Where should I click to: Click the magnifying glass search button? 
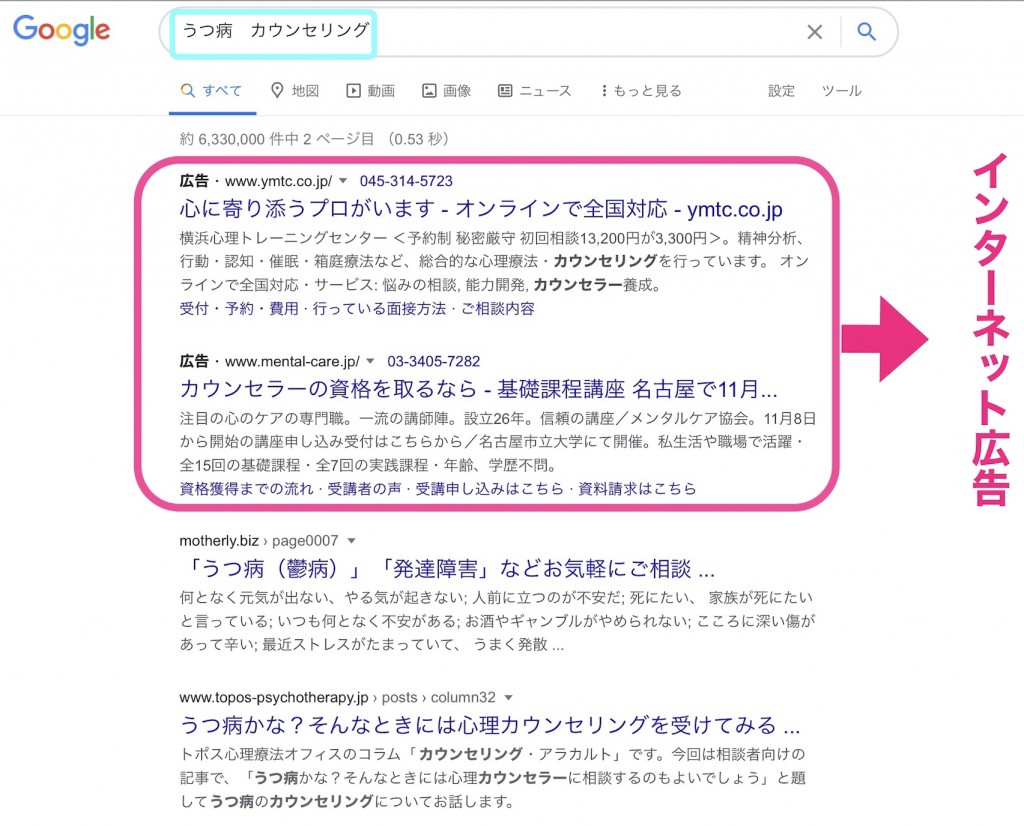click(x=867, y=31)
